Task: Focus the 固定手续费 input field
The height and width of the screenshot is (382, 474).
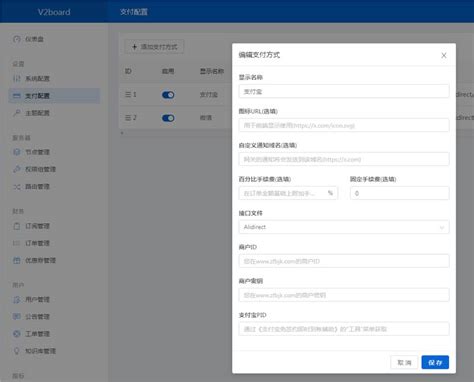Action: [x=399, y=193]
